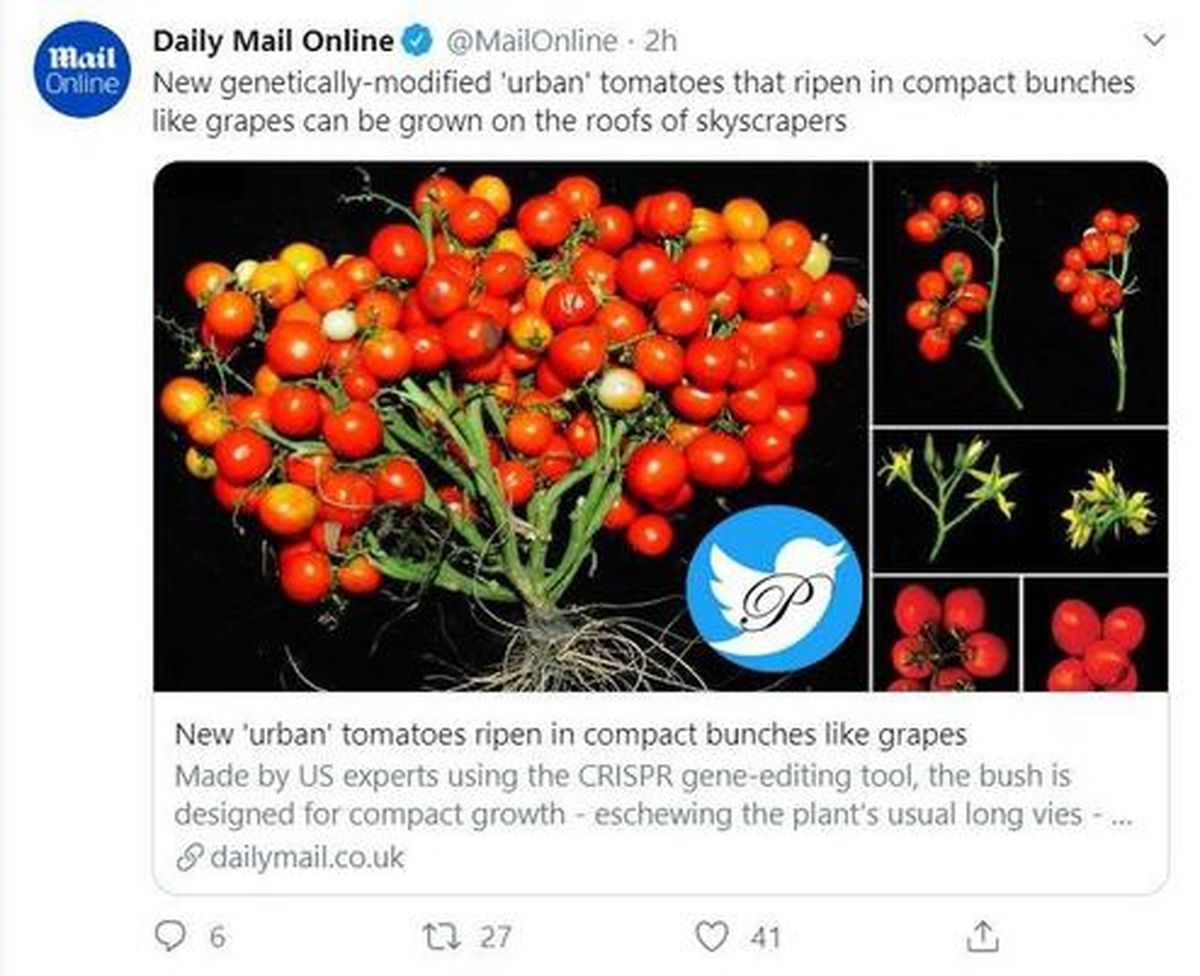
Task: Open the dailymail.co.uk domain link
Action: point(308,857)
